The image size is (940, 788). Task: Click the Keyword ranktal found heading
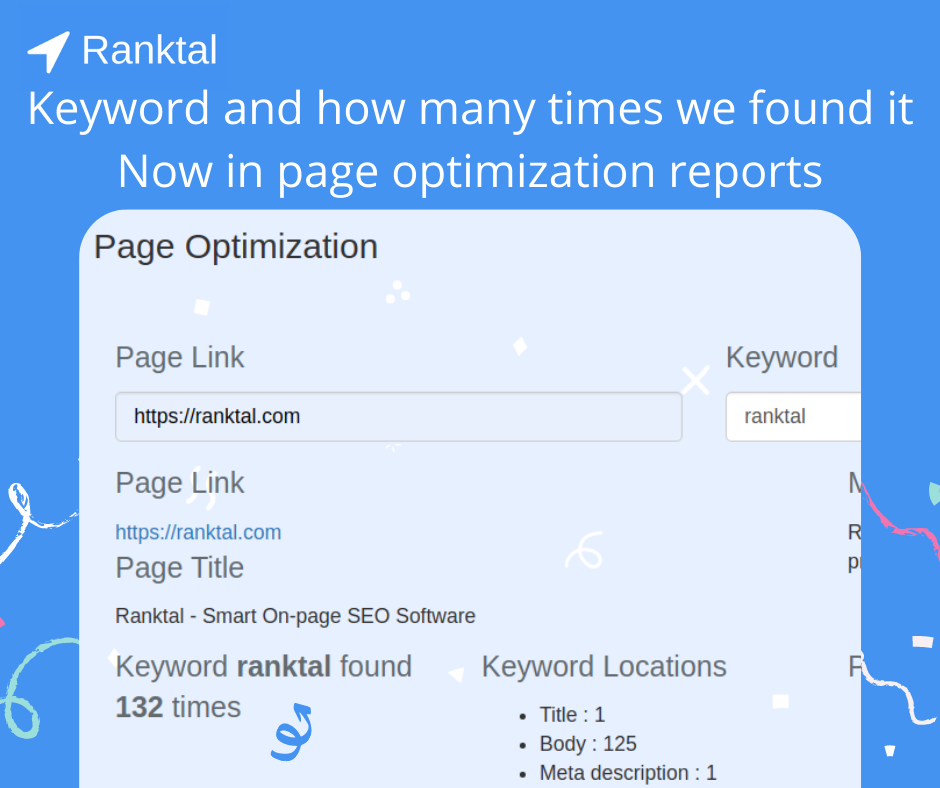point(264,666)
